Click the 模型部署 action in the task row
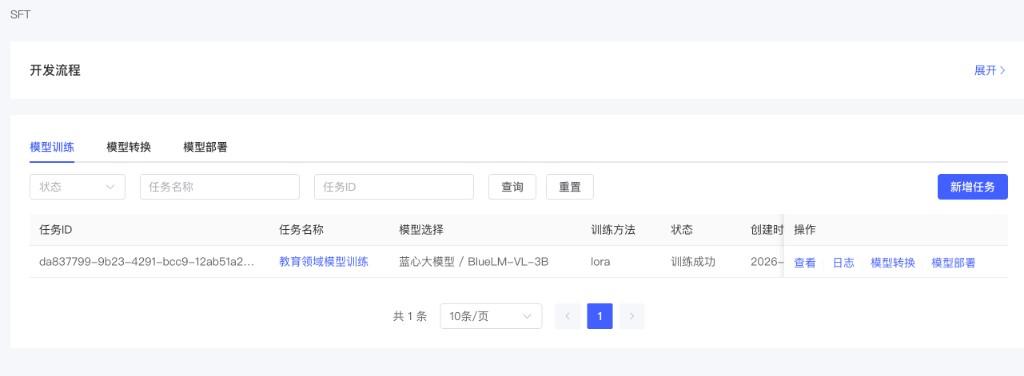Image resolution: width=1024 pixels, height=376 pixels. pos(953,262)
